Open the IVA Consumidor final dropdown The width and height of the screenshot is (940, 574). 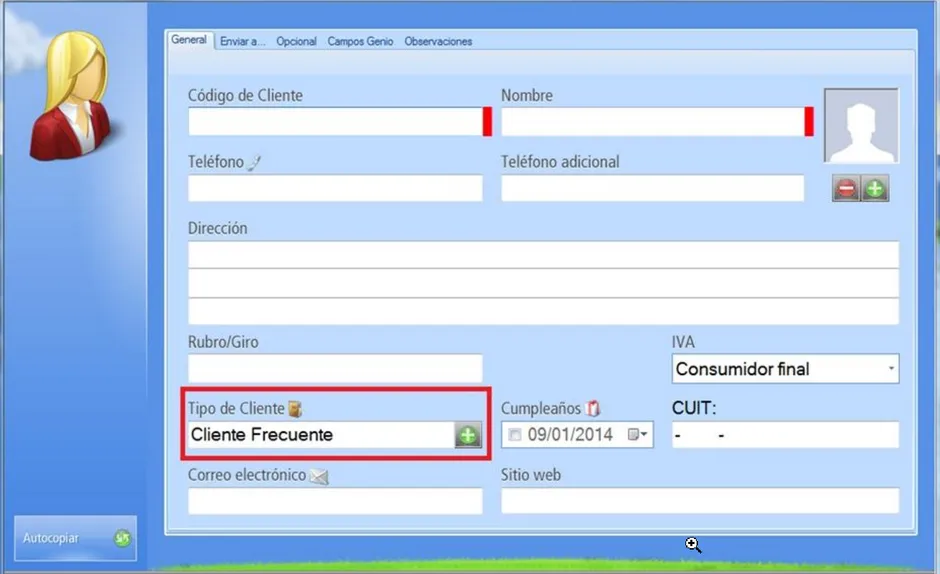pos(785,369)
